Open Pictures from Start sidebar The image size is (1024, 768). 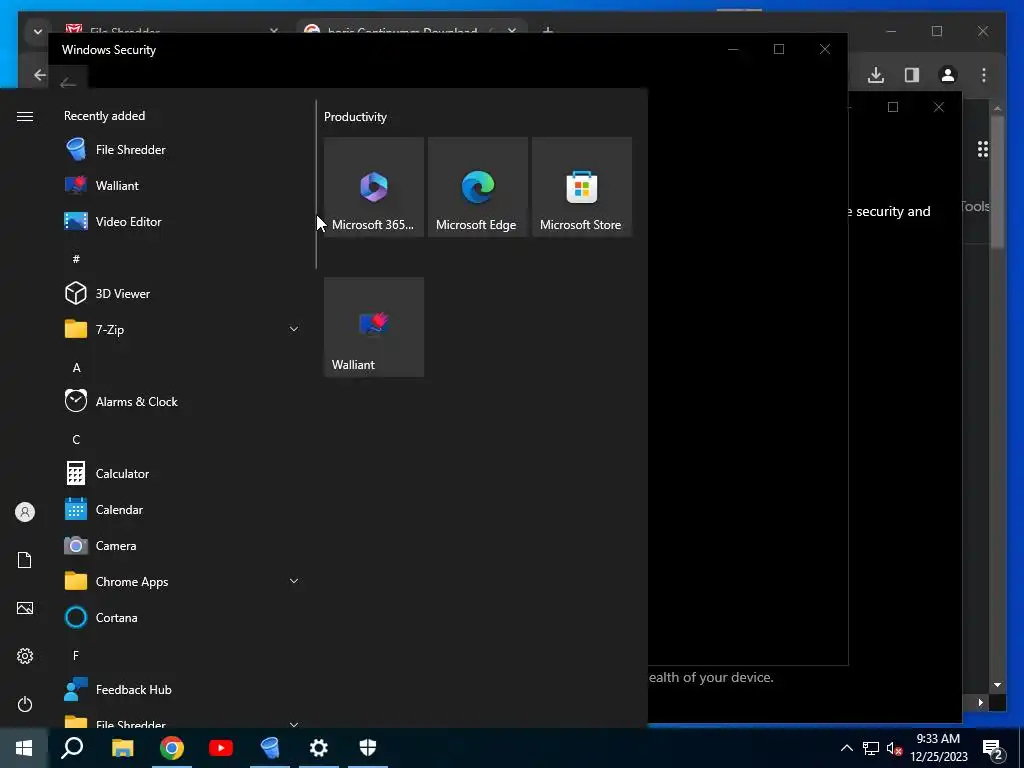[25, 608]
